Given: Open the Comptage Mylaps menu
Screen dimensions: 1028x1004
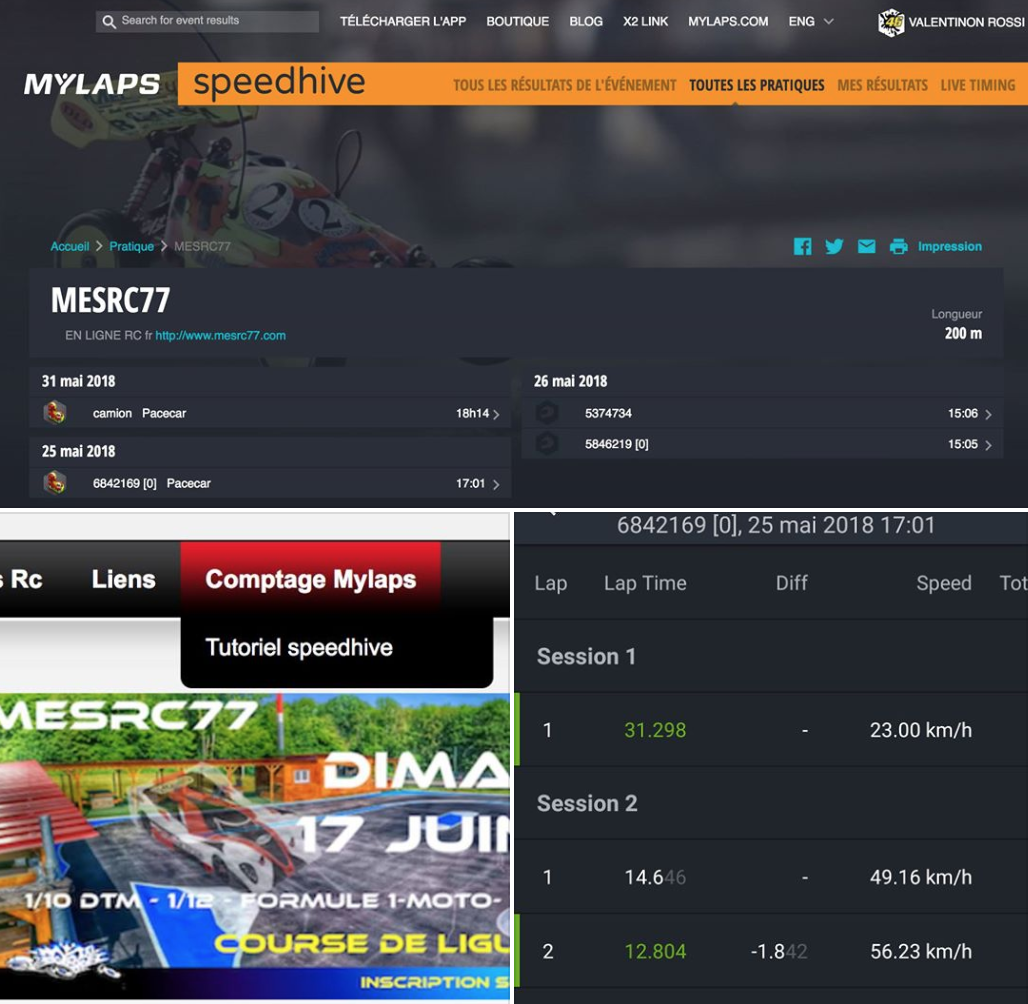Looking at the screenshot, I should tap(311, 579).
